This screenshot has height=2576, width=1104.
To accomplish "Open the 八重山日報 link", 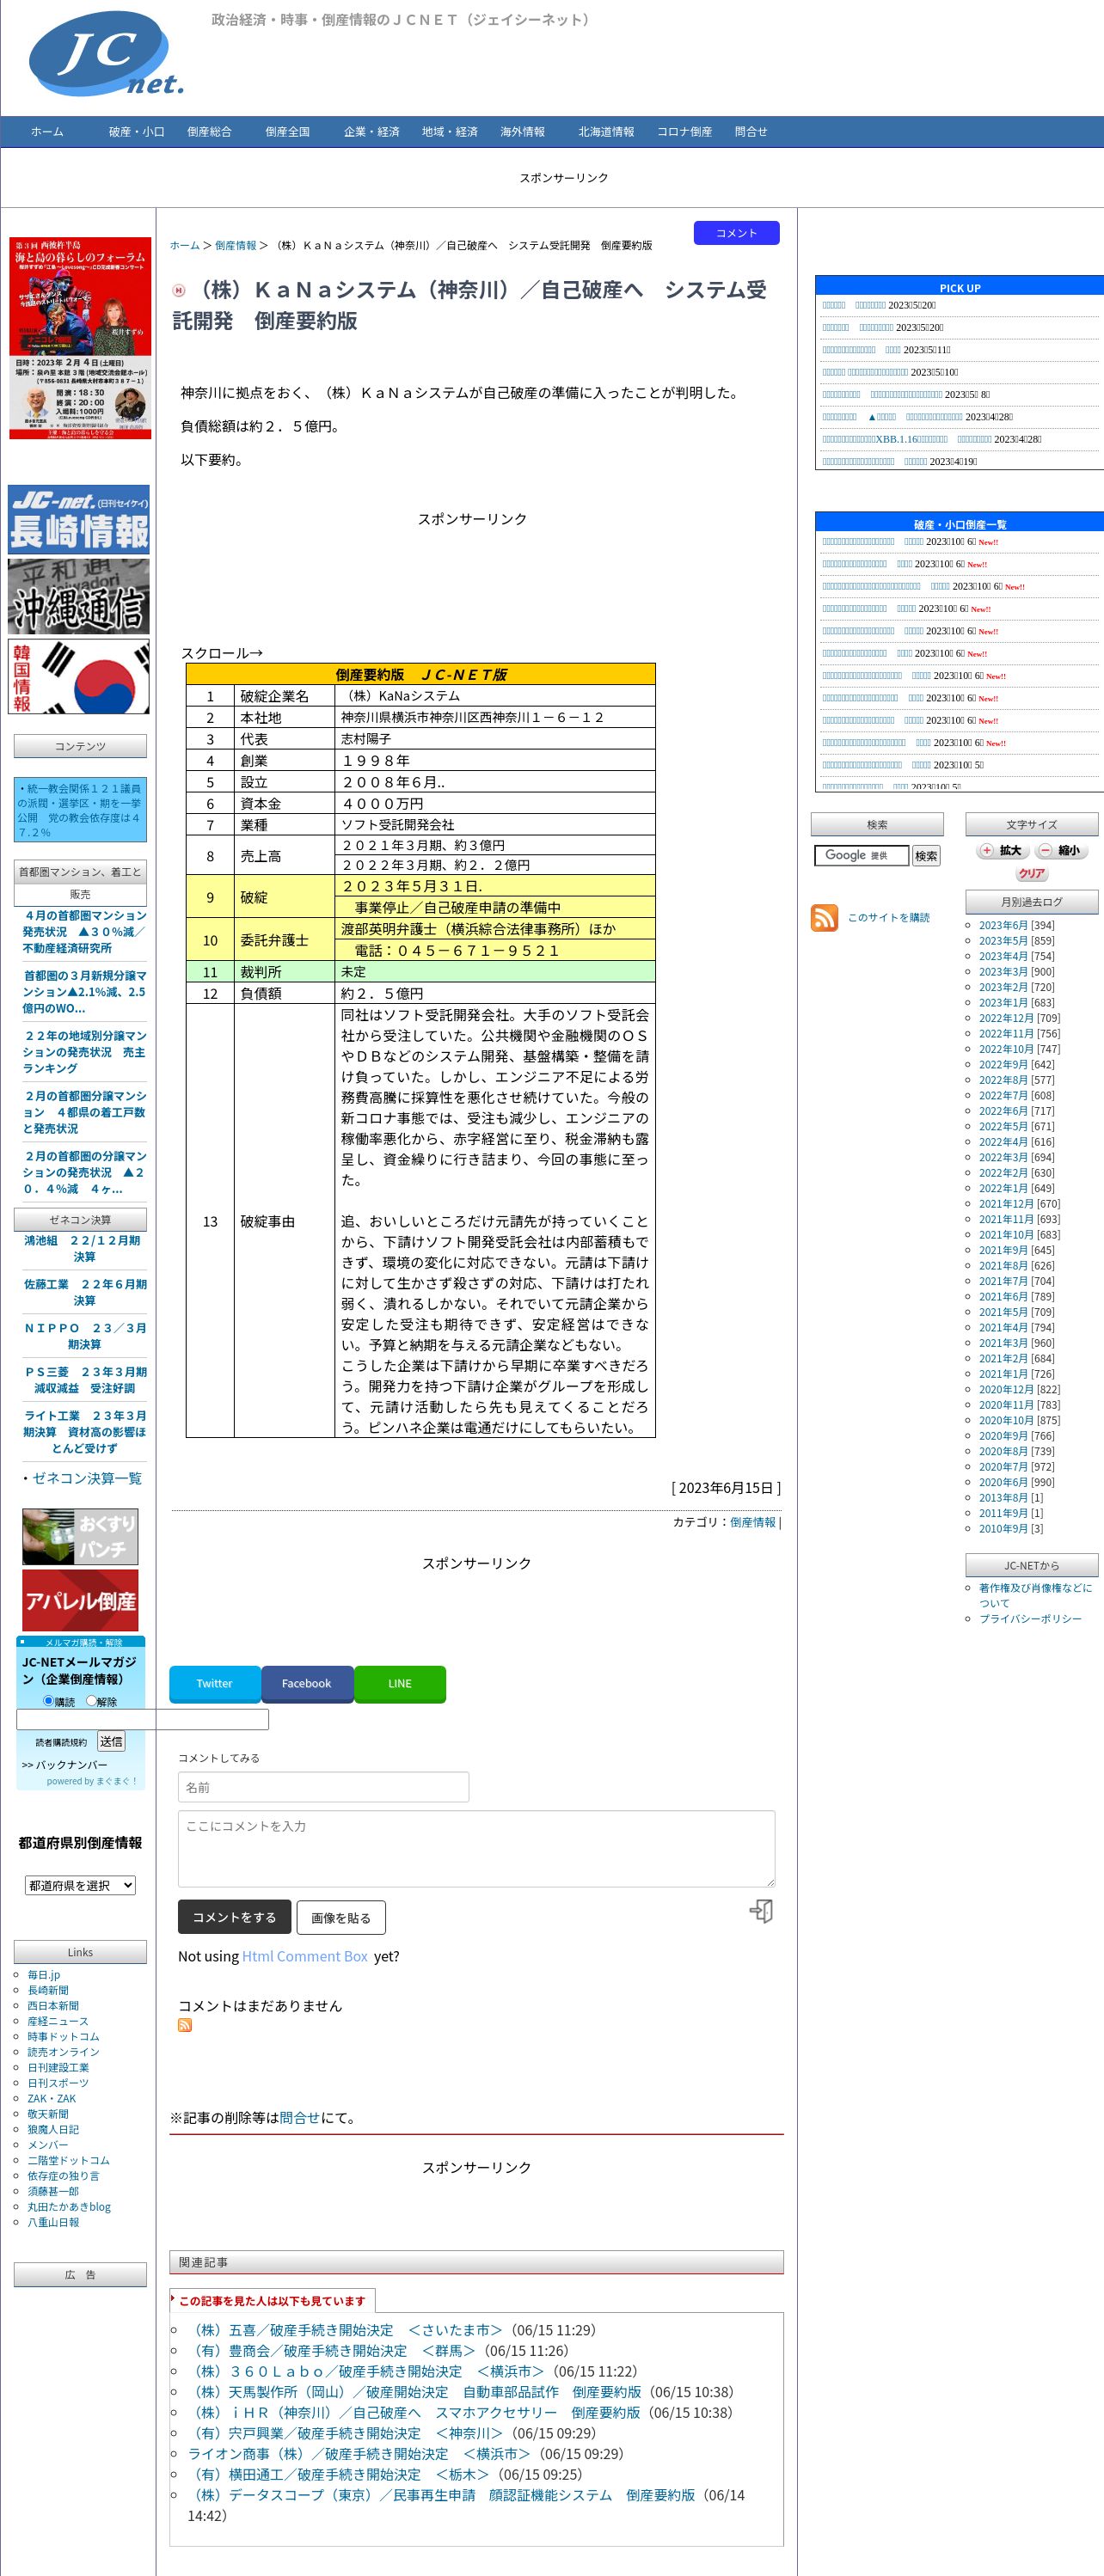I will coord(53,2221).
